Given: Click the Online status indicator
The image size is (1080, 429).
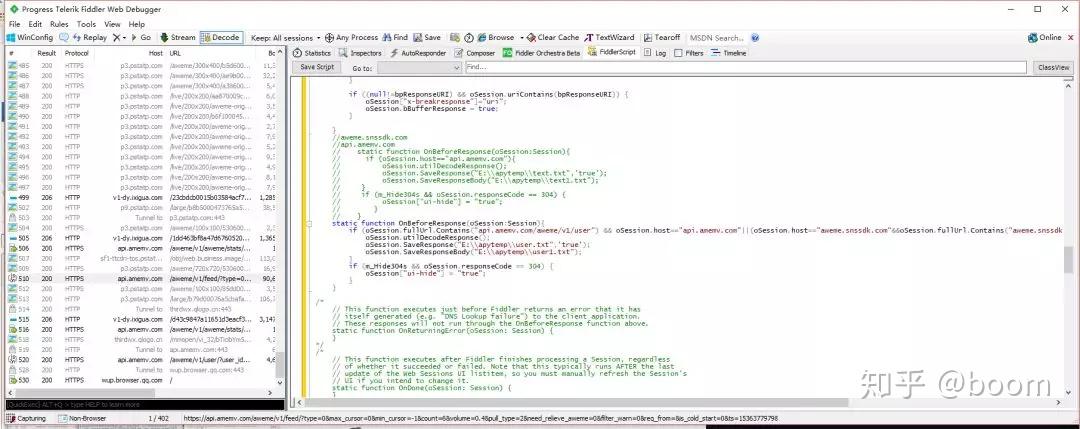Looking at the screenshot, I should [1044, 37].
